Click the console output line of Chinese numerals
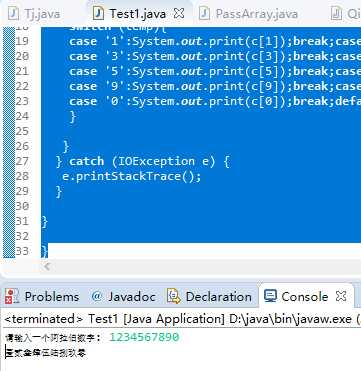Viewport: 361px width, 371px height. click(x=46, y=353)
